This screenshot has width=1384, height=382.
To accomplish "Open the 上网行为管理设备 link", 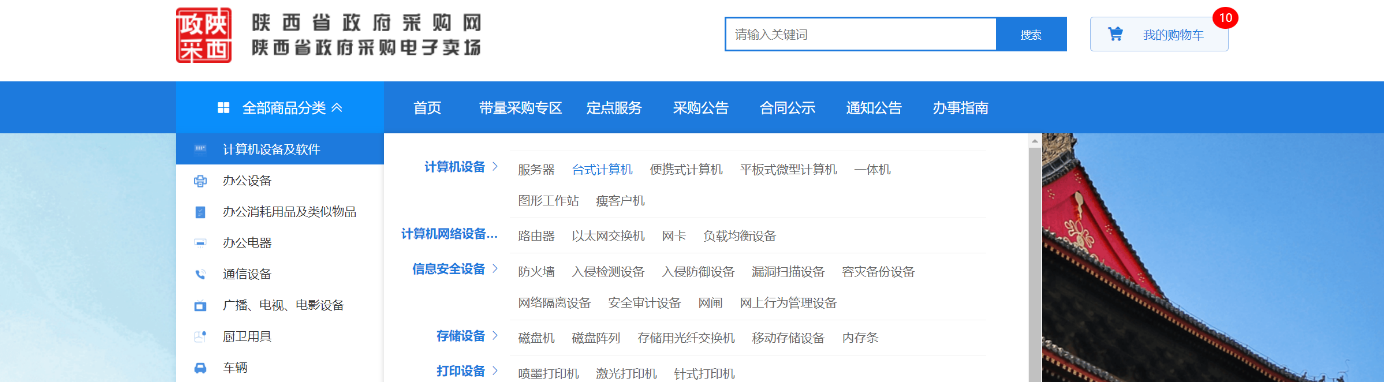I will [788, 302].
